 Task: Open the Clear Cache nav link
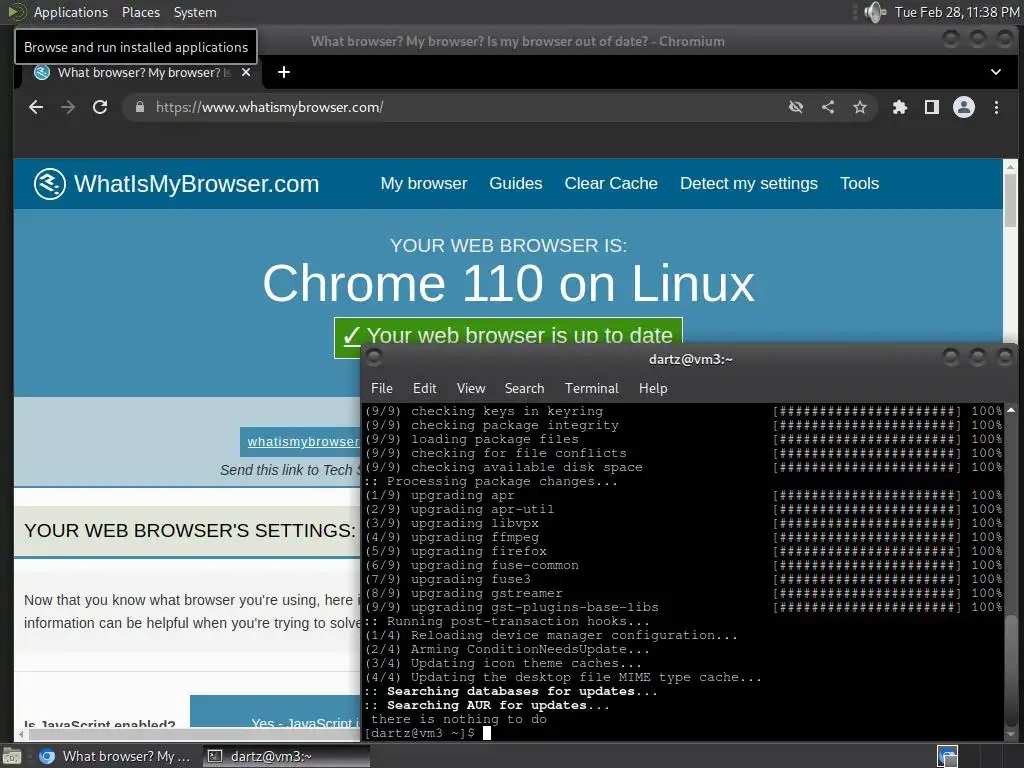coord(611,184)
